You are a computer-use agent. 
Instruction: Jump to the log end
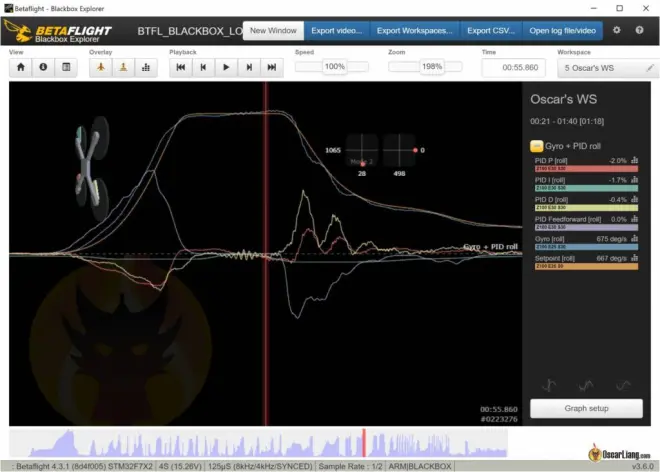[x=272, y=67]
